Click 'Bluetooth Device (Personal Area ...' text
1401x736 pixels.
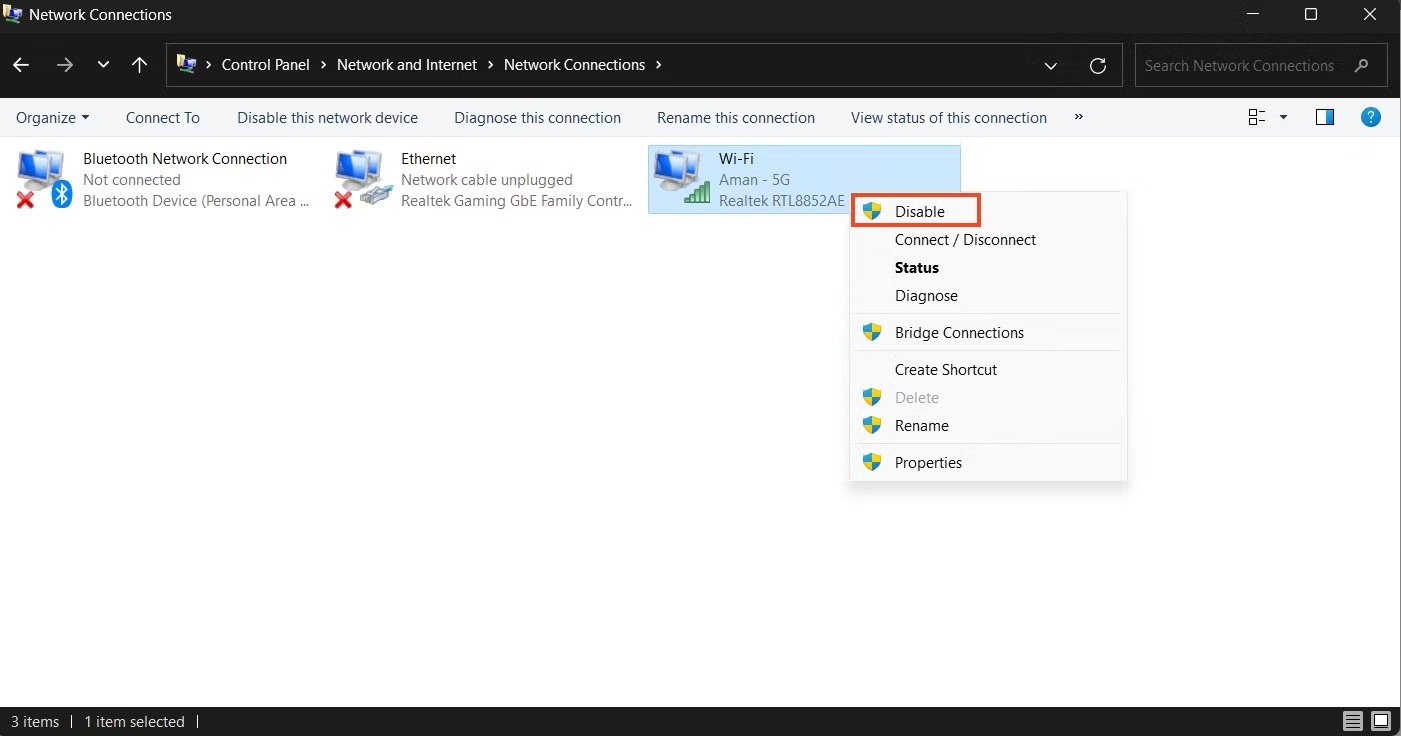click(196, 201)
